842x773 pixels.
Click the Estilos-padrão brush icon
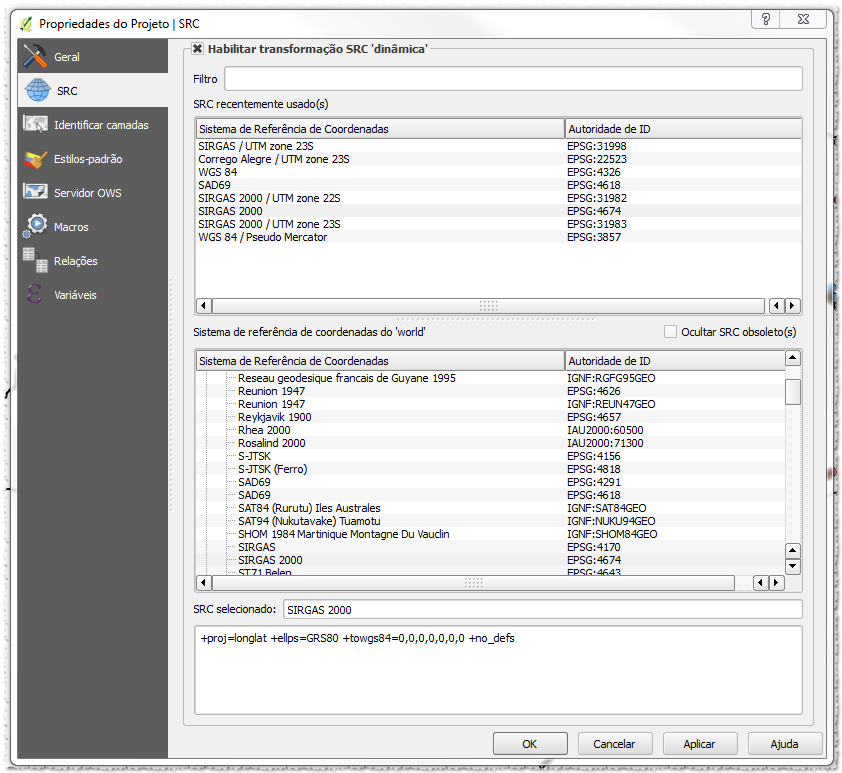(x=36, y=159)
